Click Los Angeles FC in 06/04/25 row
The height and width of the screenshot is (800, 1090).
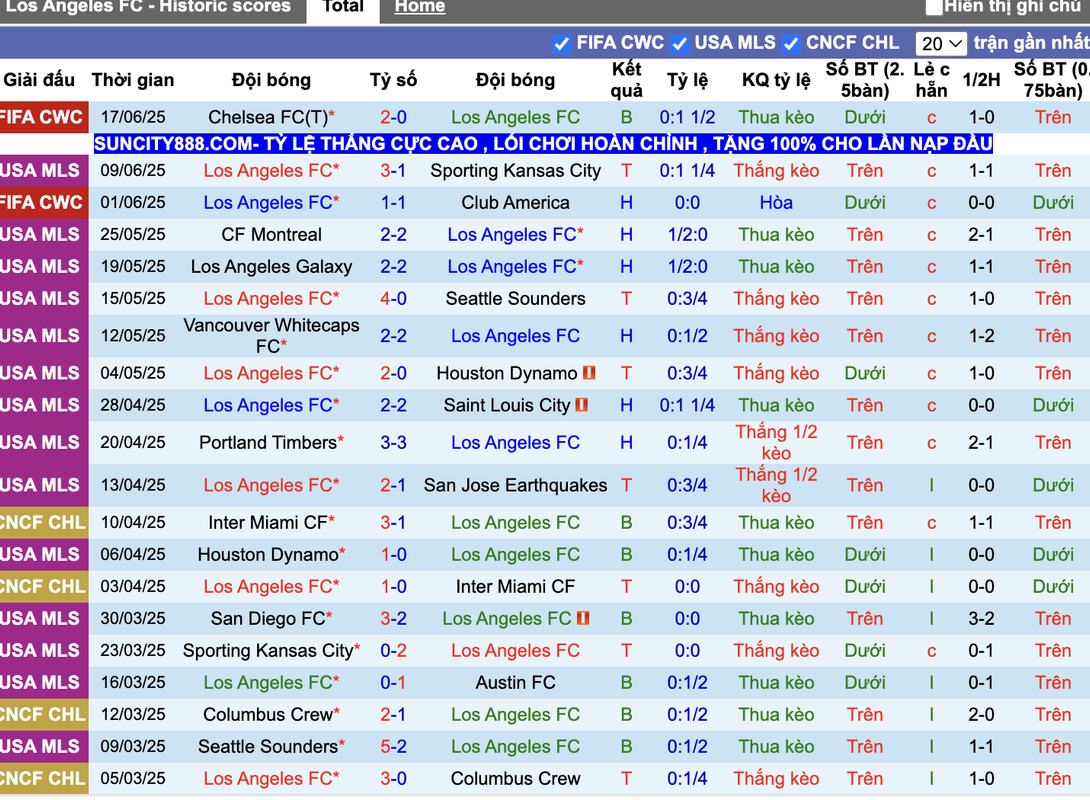pos(515,555)
